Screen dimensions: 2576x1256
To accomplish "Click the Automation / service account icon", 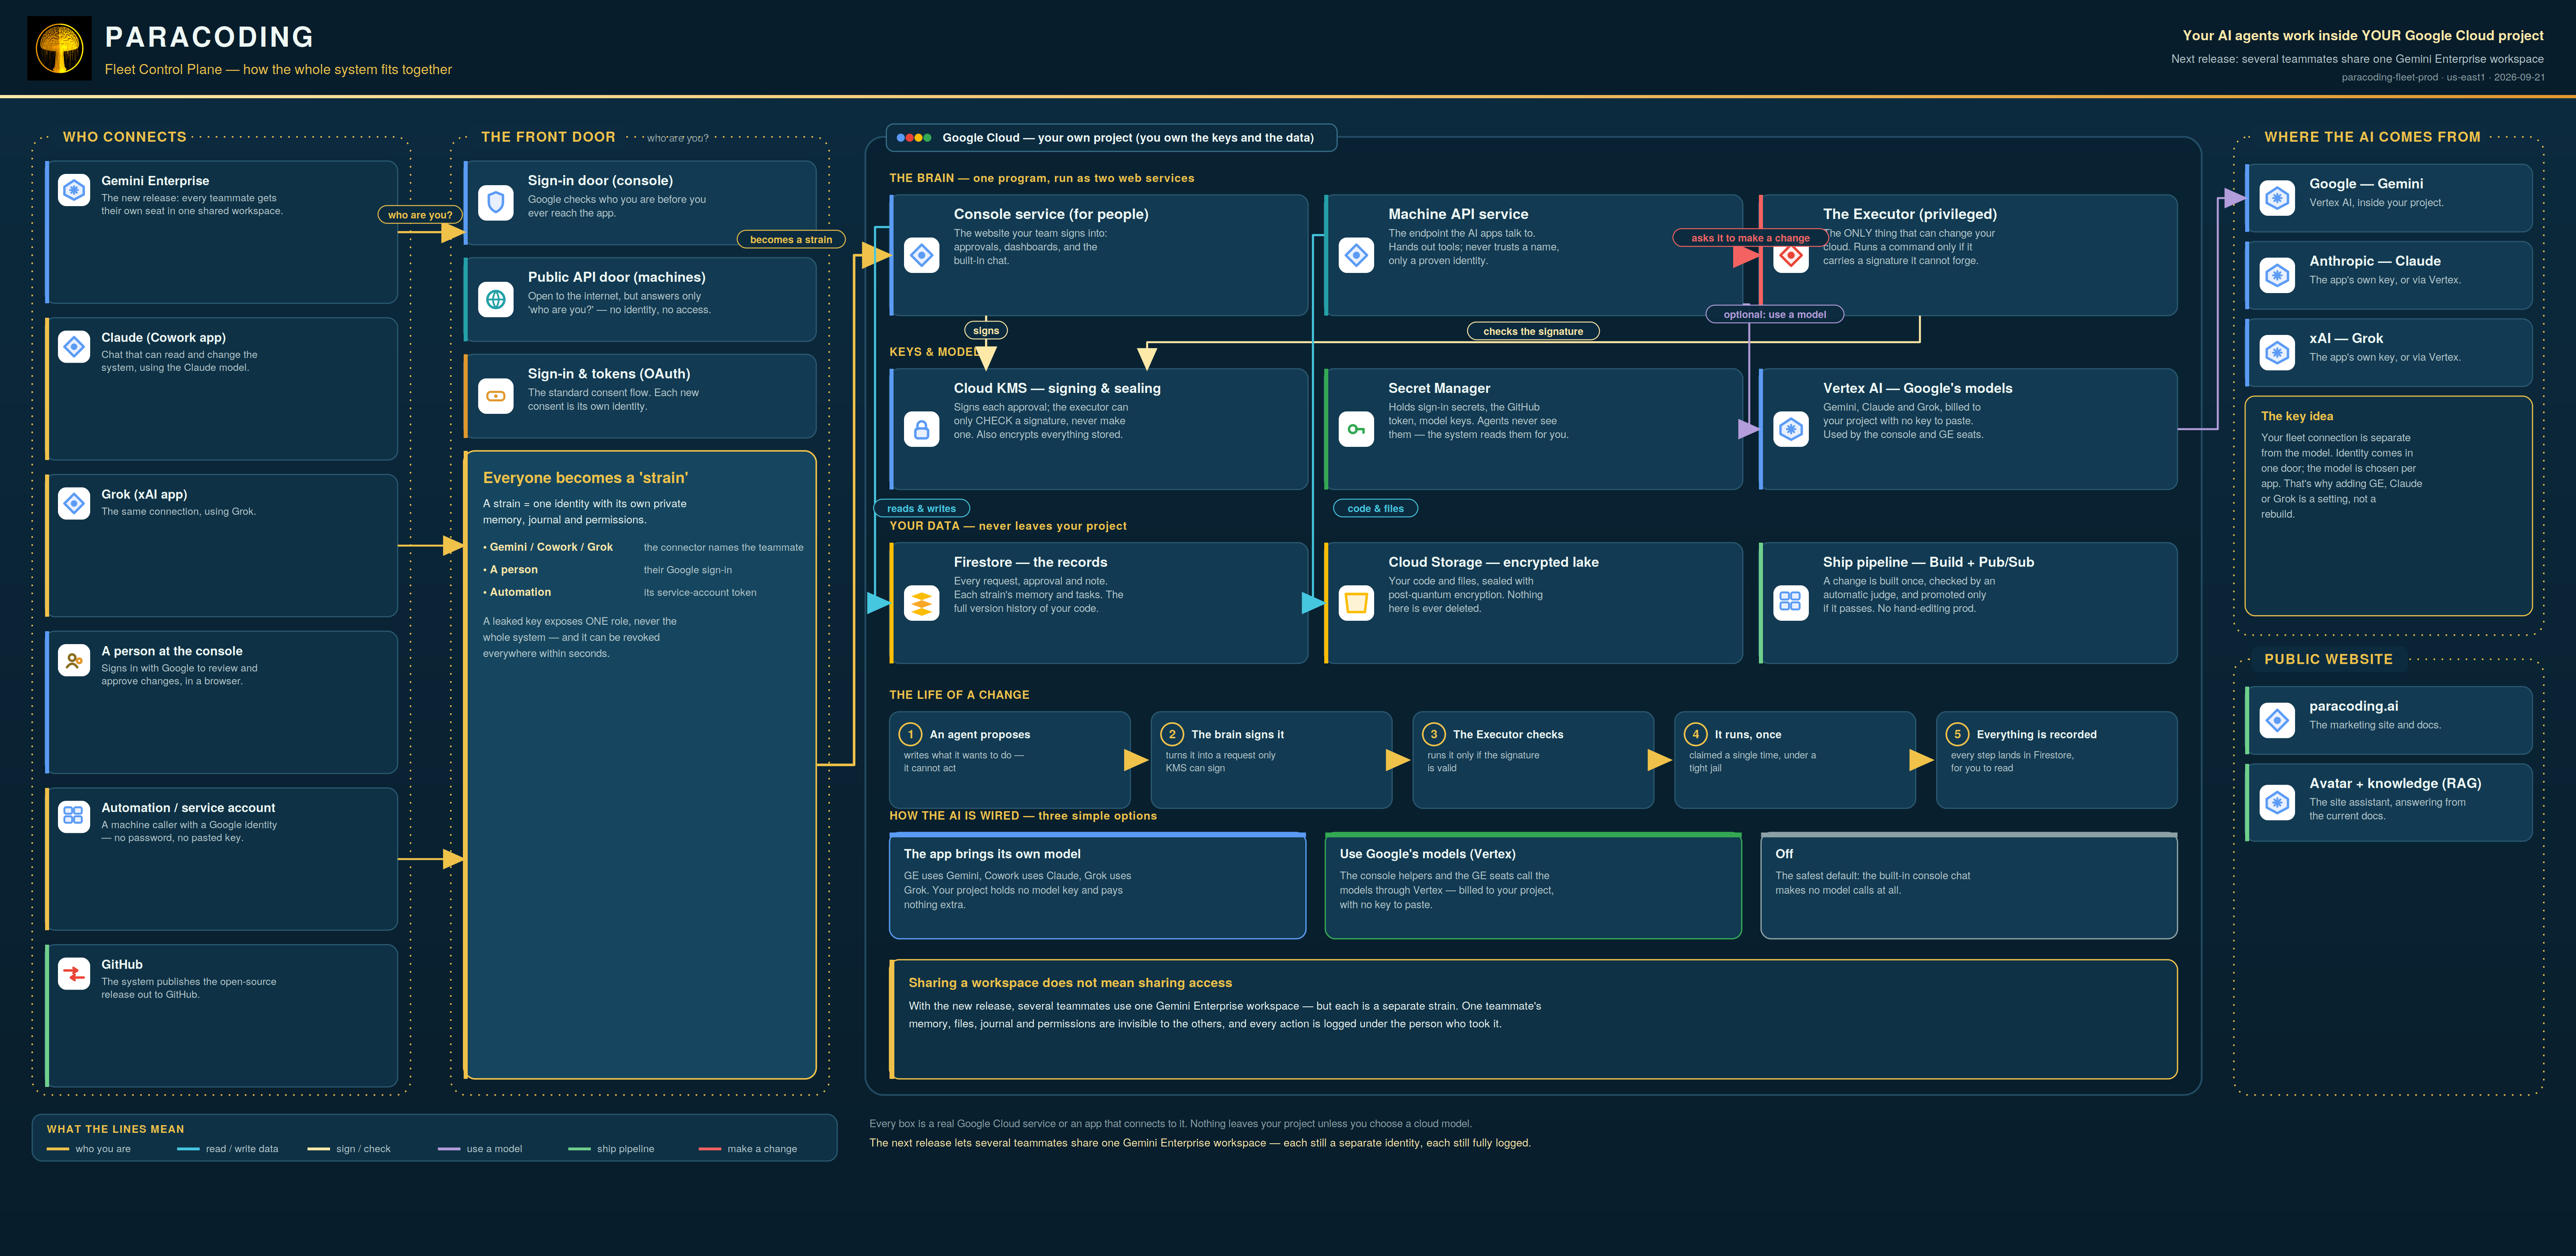I will click(74, 817).
